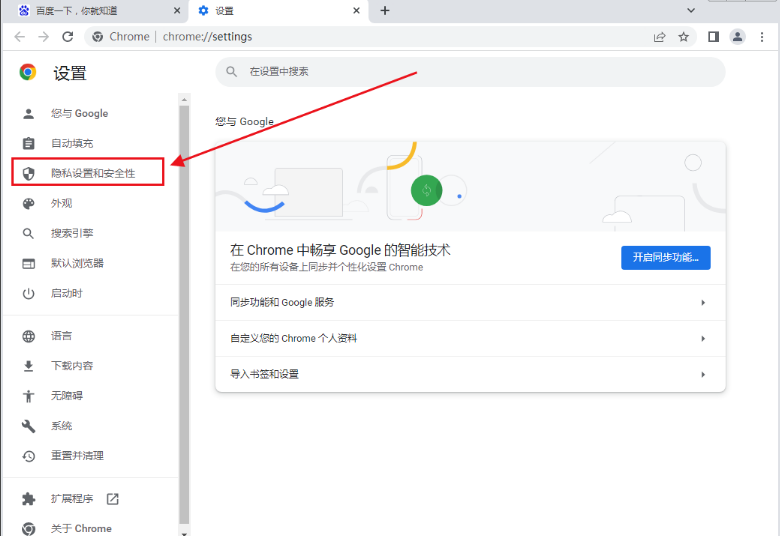Viewport: 780px width, 536px height.
Task: Expand 自定义您的 Chrome 个人资料 row arrow
Action: [703, 338]
